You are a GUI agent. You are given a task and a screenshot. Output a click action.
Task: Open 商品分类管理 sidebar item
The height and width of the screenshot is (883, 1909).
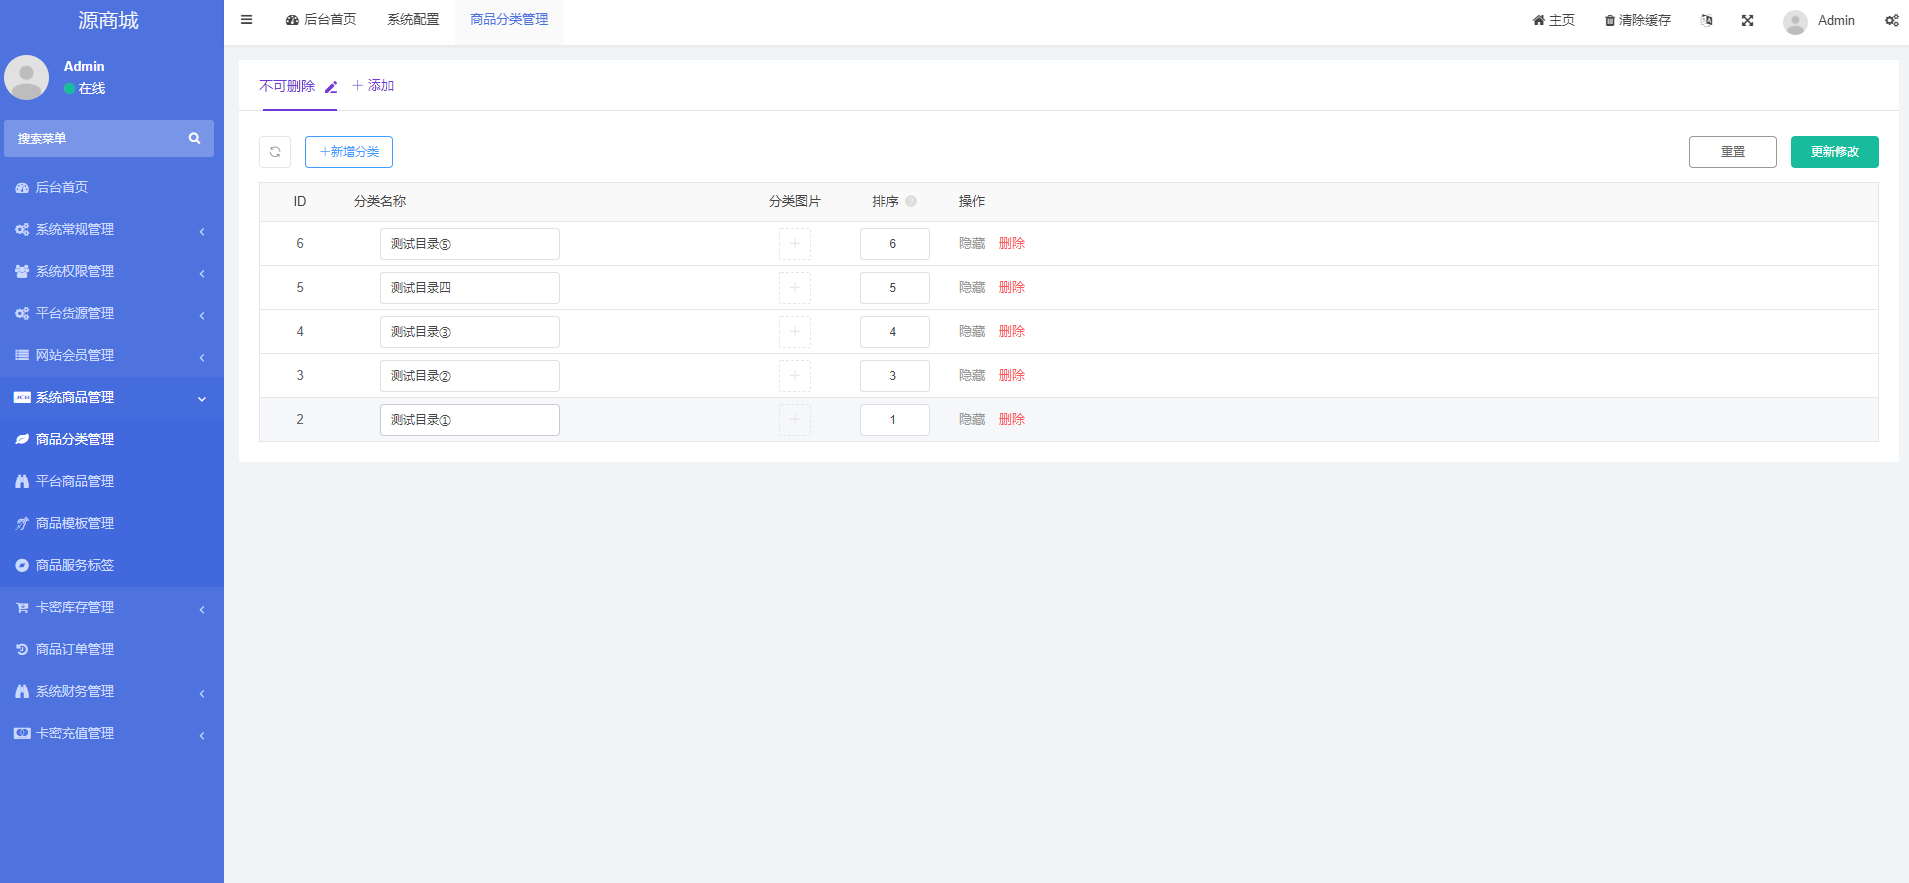click(x=112, y=439)
